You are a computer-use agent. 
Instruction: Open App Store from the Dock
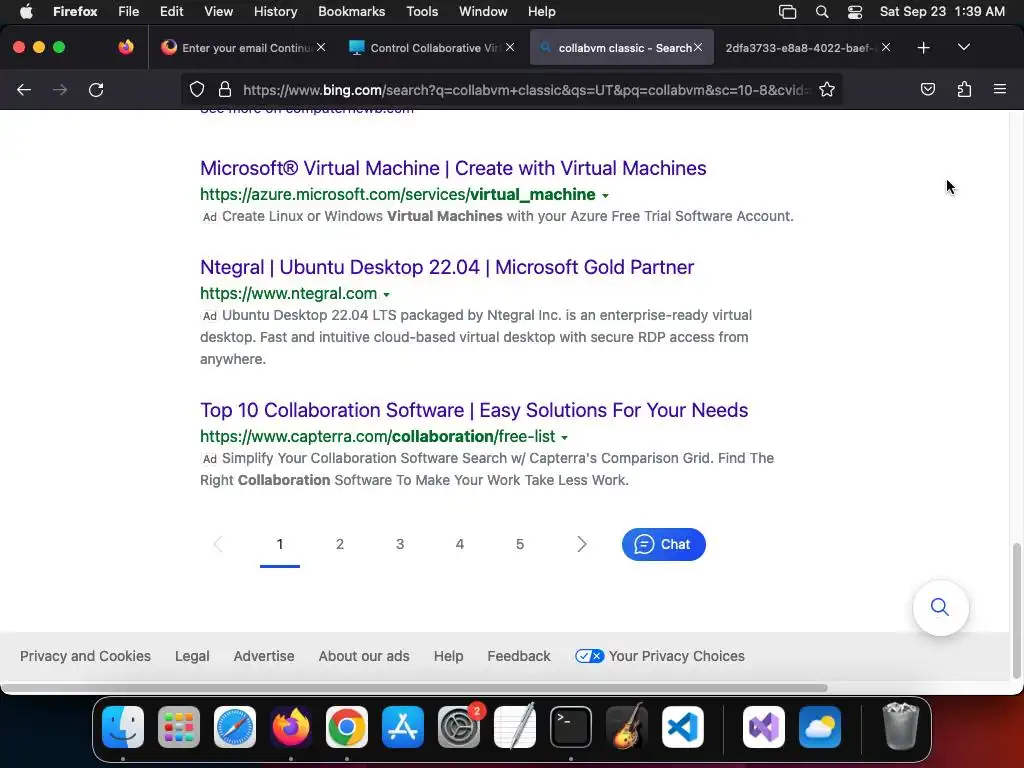(403, 727)
